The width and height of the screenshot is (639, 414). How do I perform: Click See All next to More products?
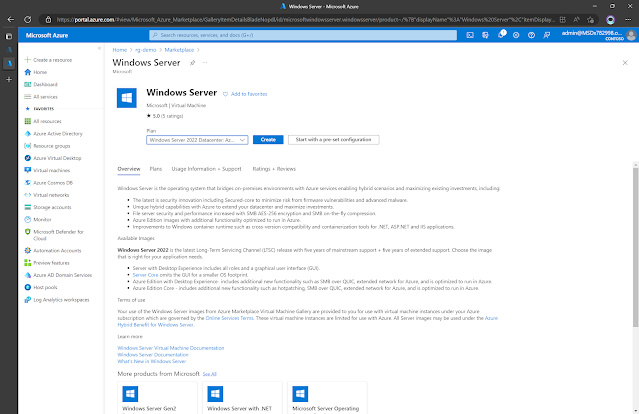(209, 374)
